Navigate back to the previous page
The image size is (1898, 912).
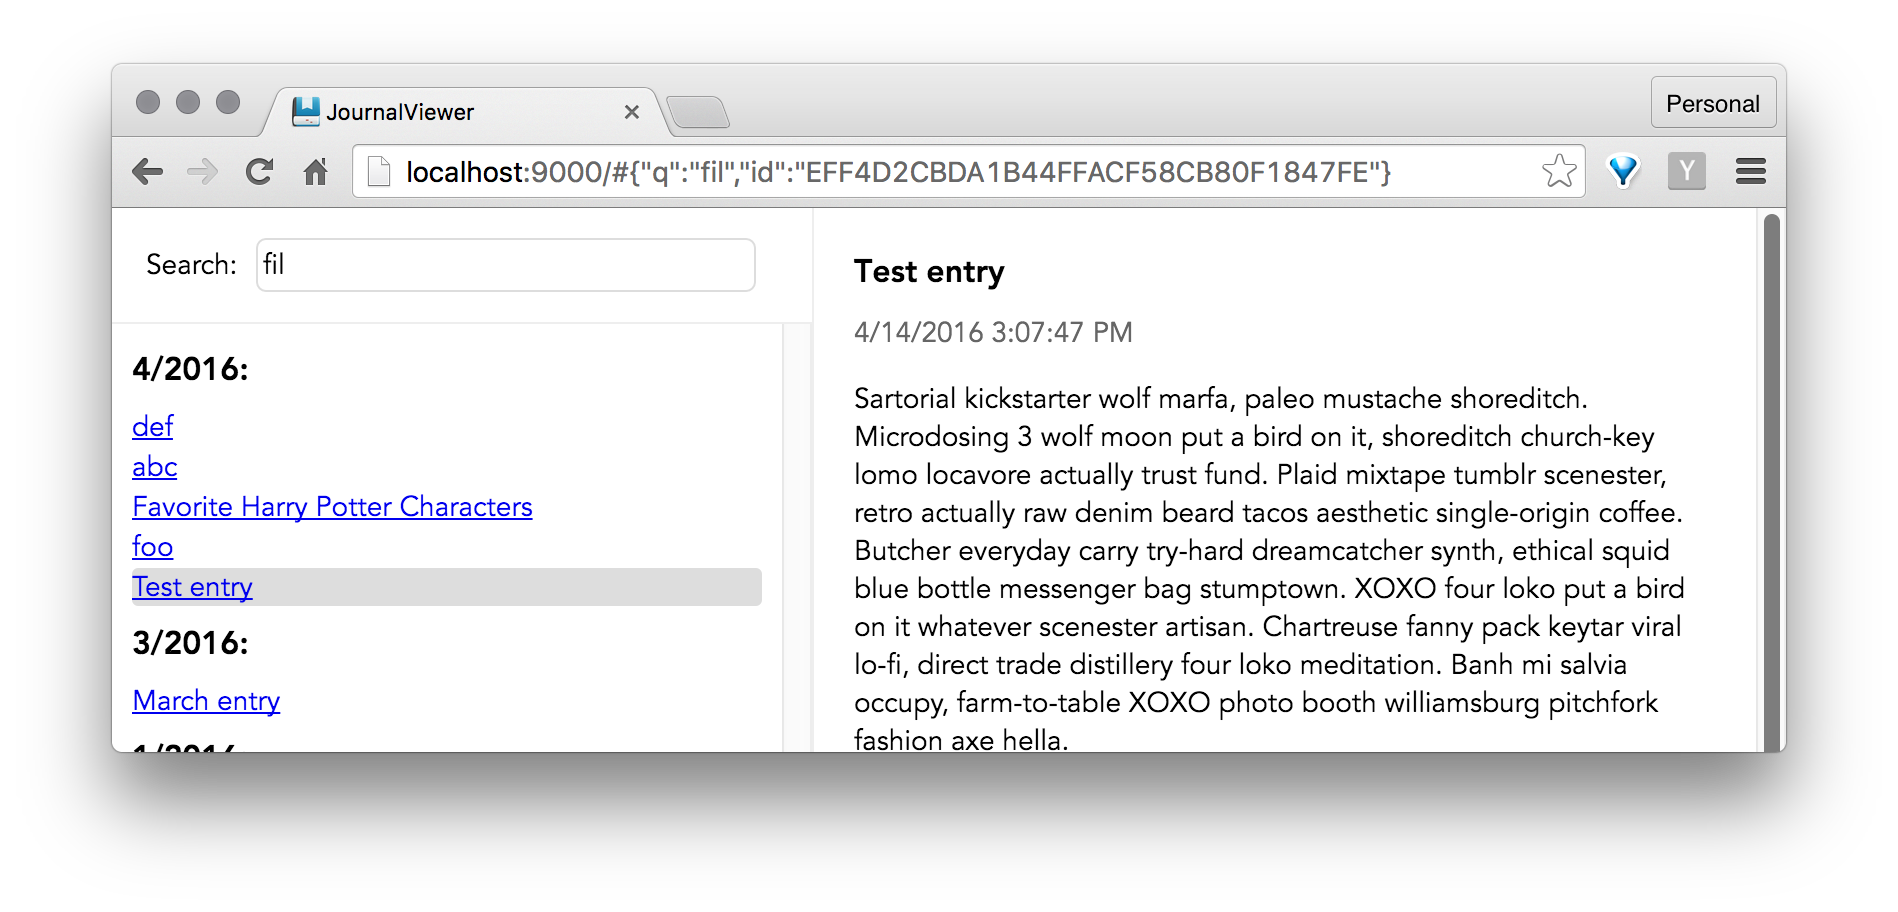click(148, 171)
